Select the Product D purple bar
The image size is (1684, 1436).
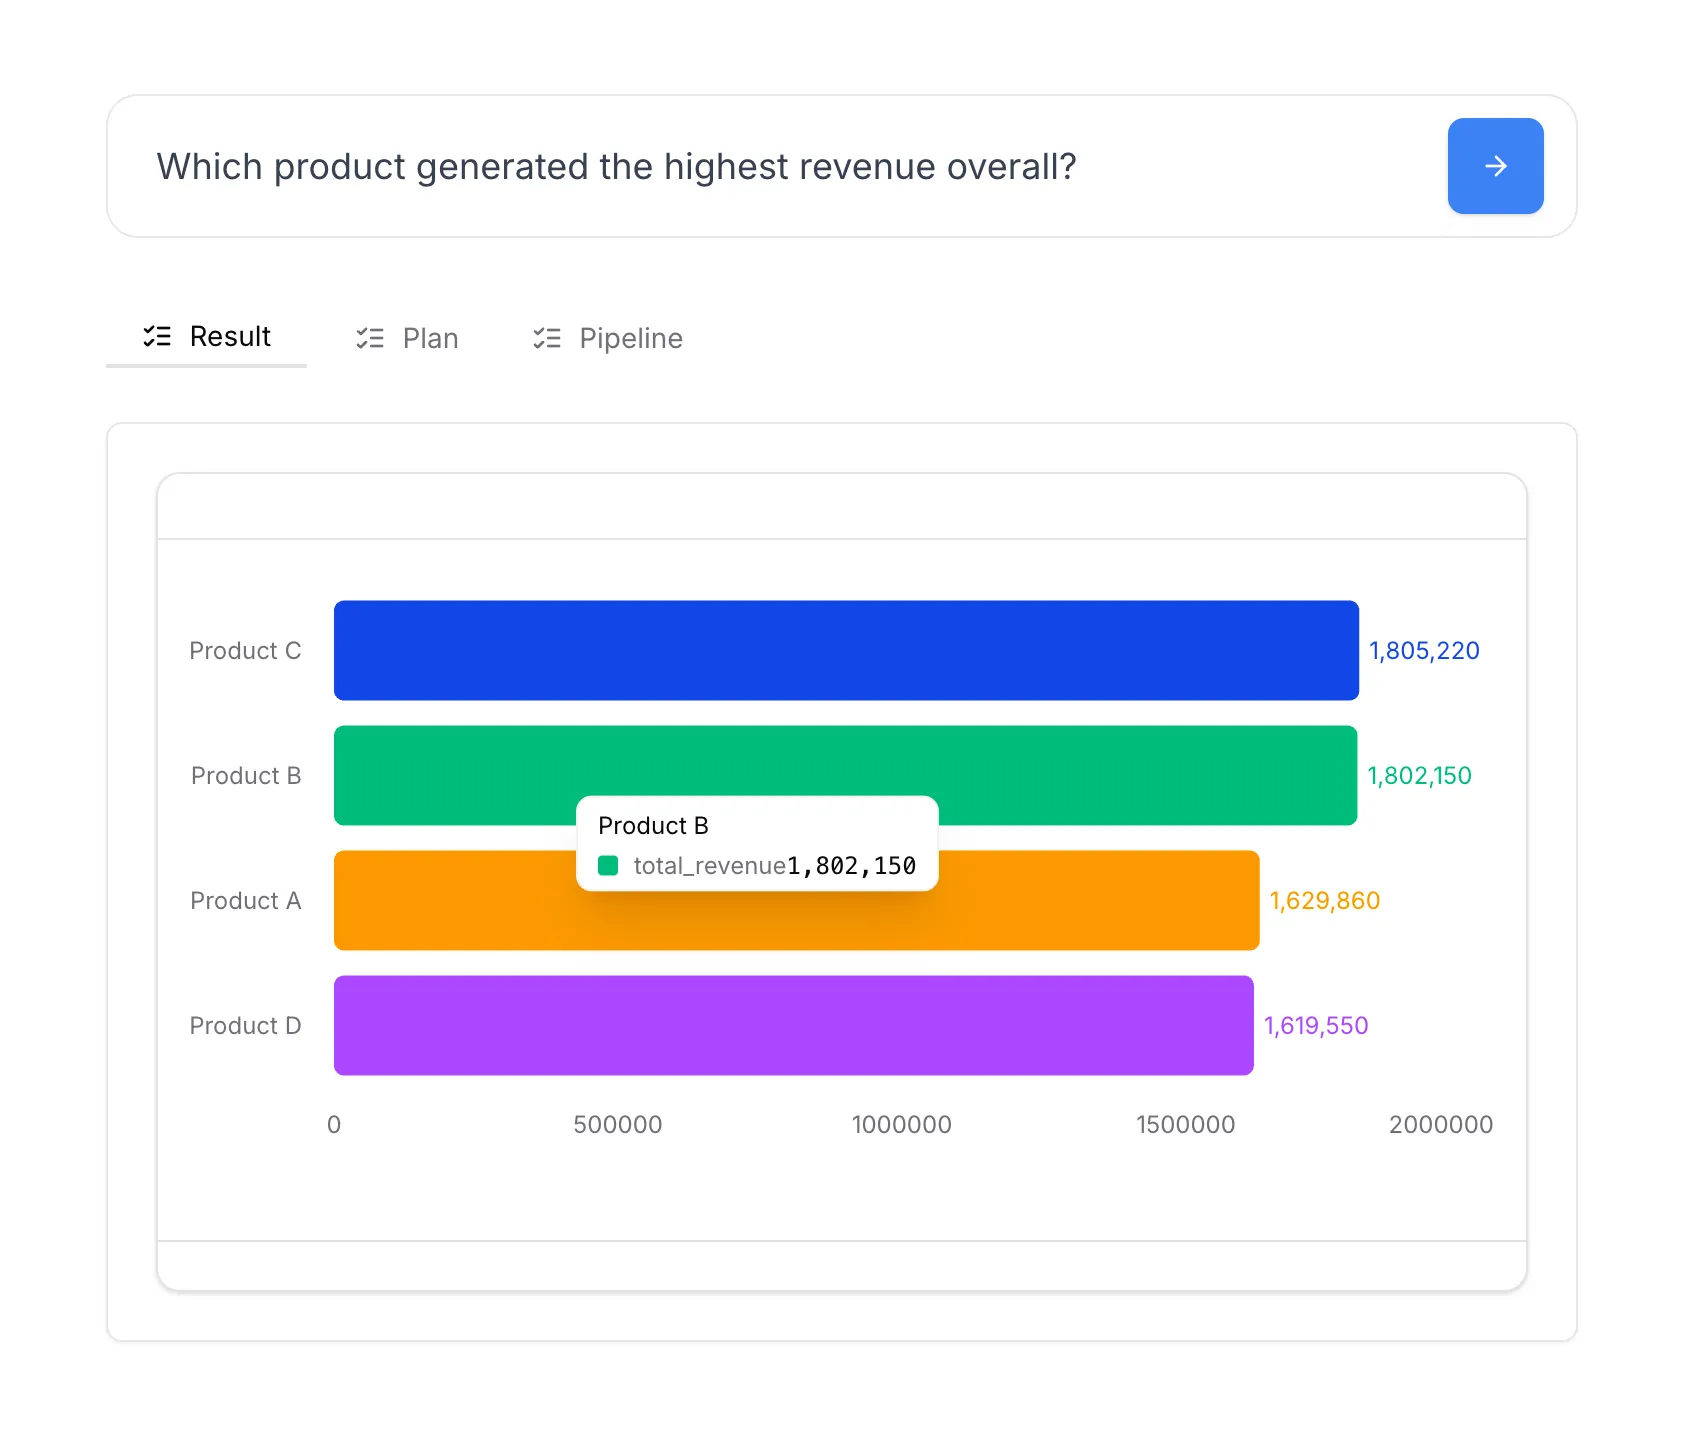[792, 1025]
